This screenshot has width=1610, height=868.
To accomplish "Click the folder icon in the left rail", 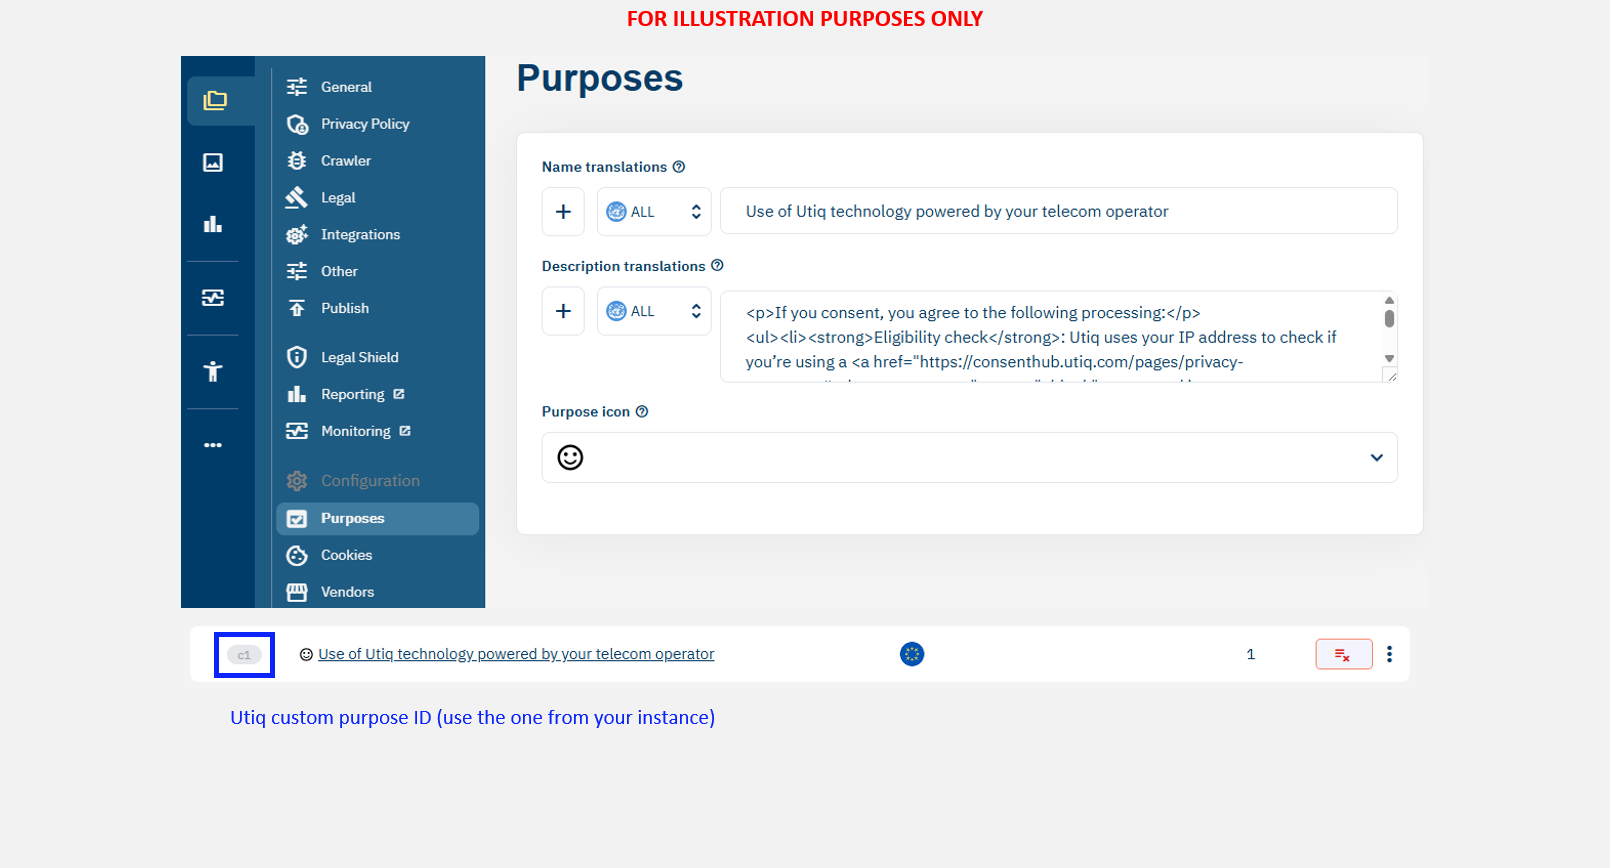I will click(x=215, y=101).
